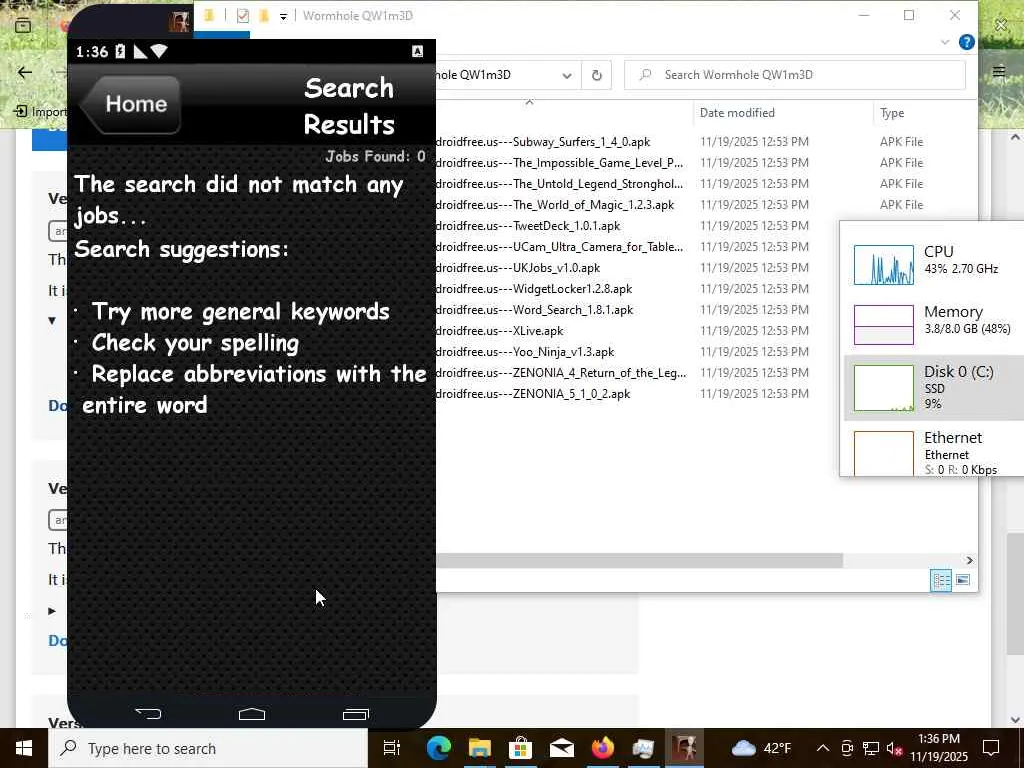Switch to large icons view layout icon
Screen dimensions: 1024x768
click(963, 580)
